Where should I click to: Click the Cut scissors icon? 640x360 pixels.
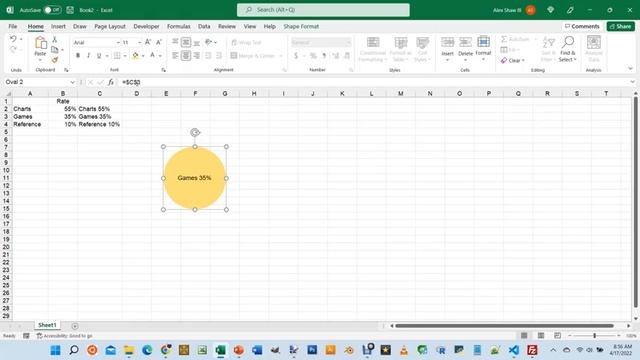click(x=55, y=40)
